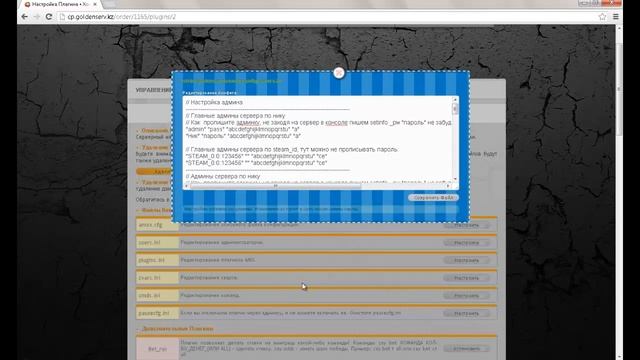The height and width of the screenshot is (360, 640).
Task: Click the bet_ru plugin name
Action: pyautogui.click(x=157, y=349)
